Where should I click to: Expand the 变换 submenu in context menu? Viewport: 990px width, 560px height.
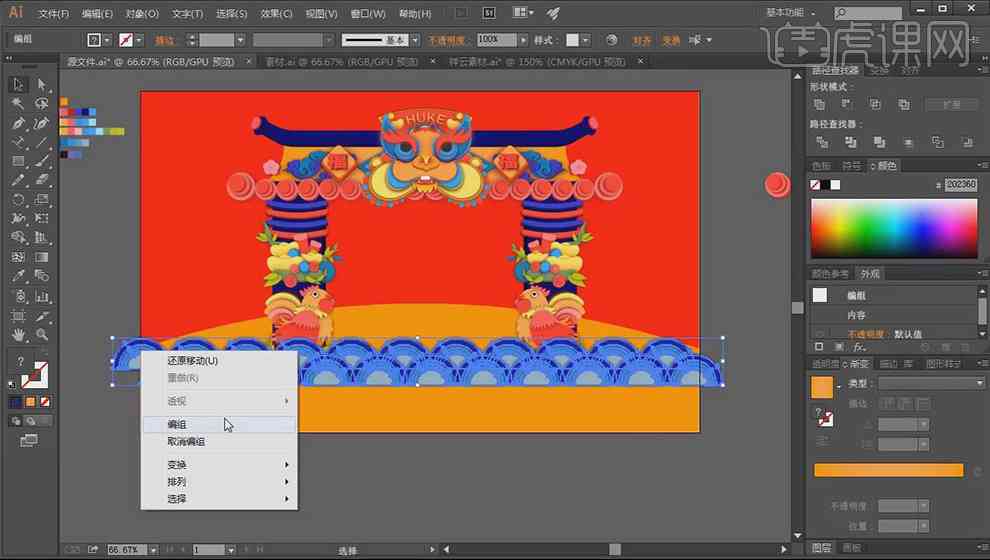[219, 465]
